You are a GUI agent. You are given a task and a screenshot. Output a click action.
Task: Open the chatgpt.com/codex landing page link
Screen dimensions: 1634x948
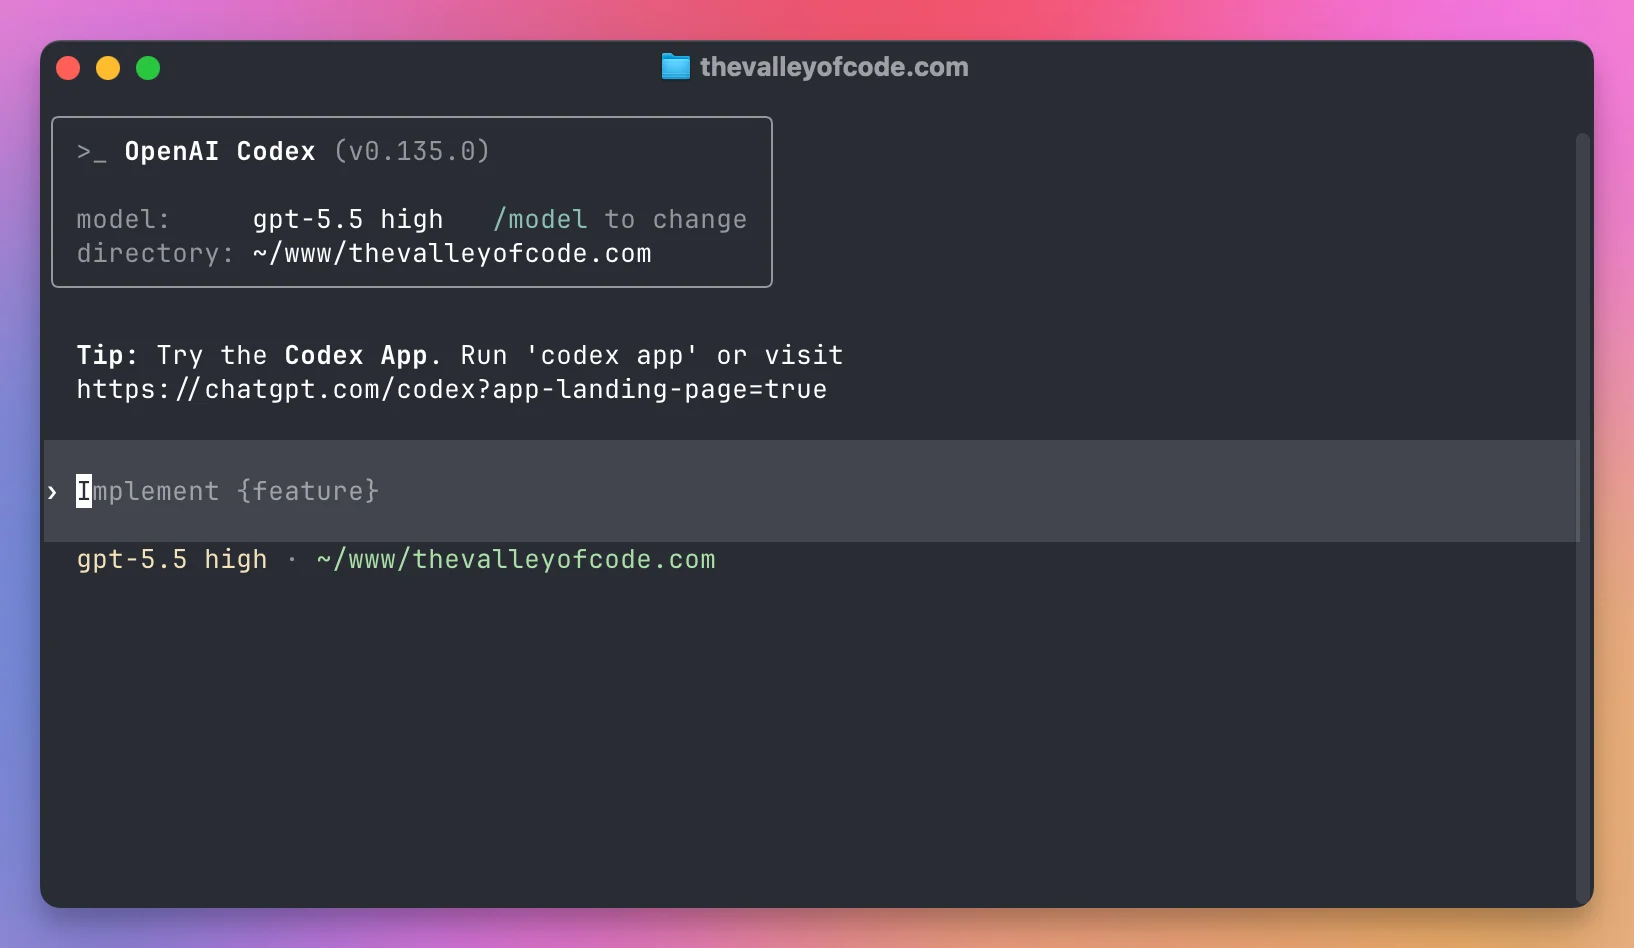click(452, 389)
